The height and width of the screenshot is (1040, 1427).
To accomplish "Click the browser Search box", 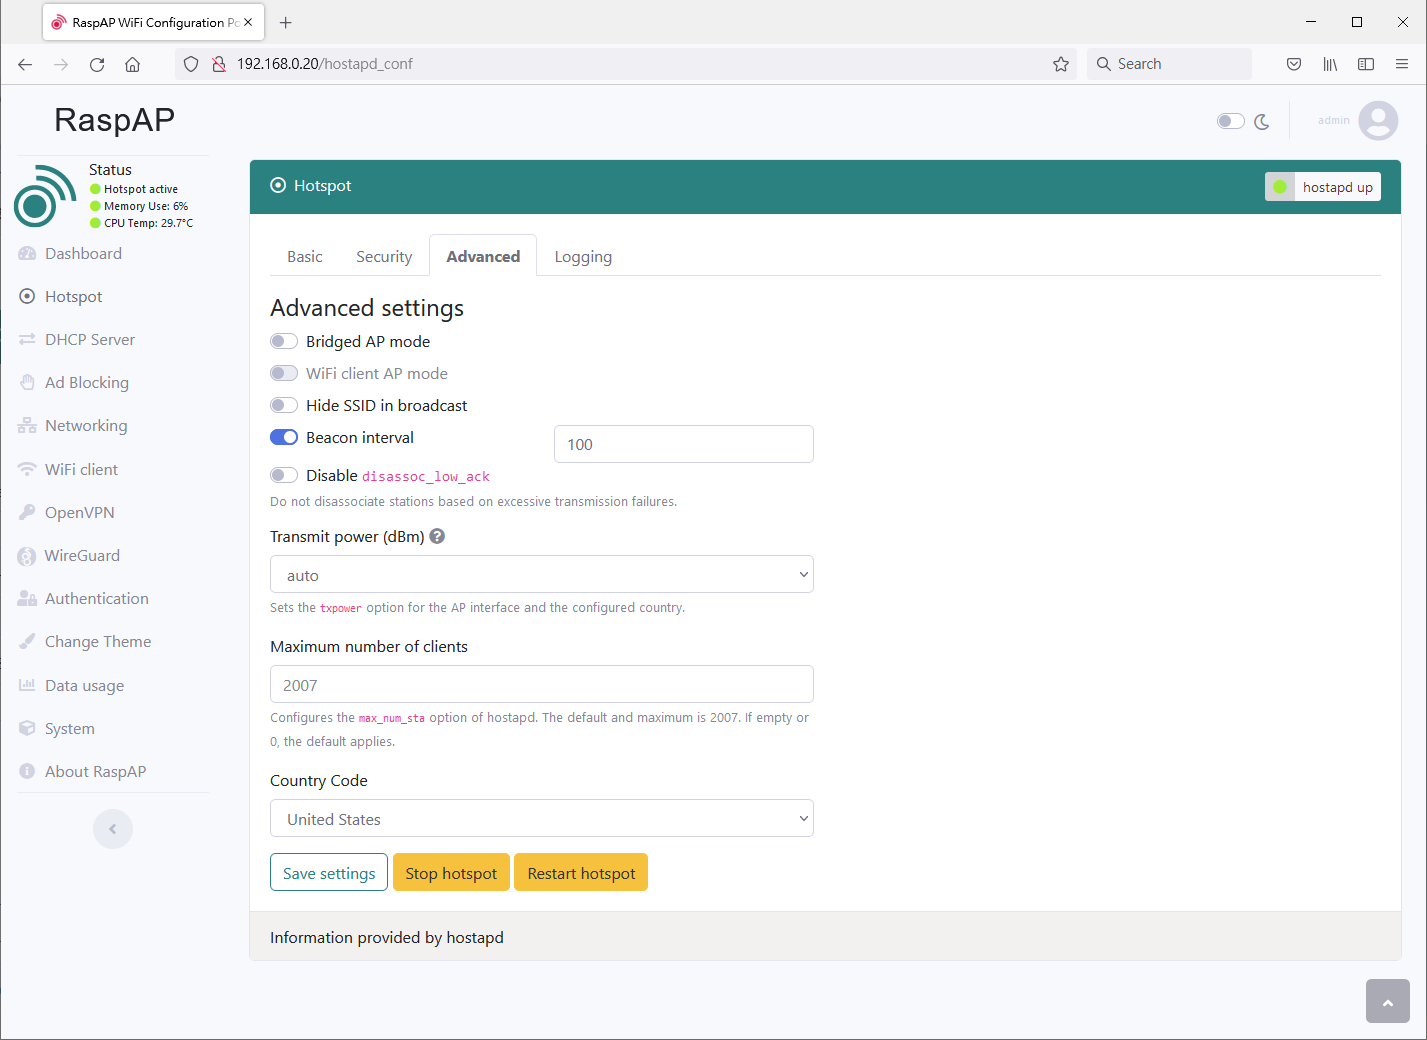I will [1169, 64].
